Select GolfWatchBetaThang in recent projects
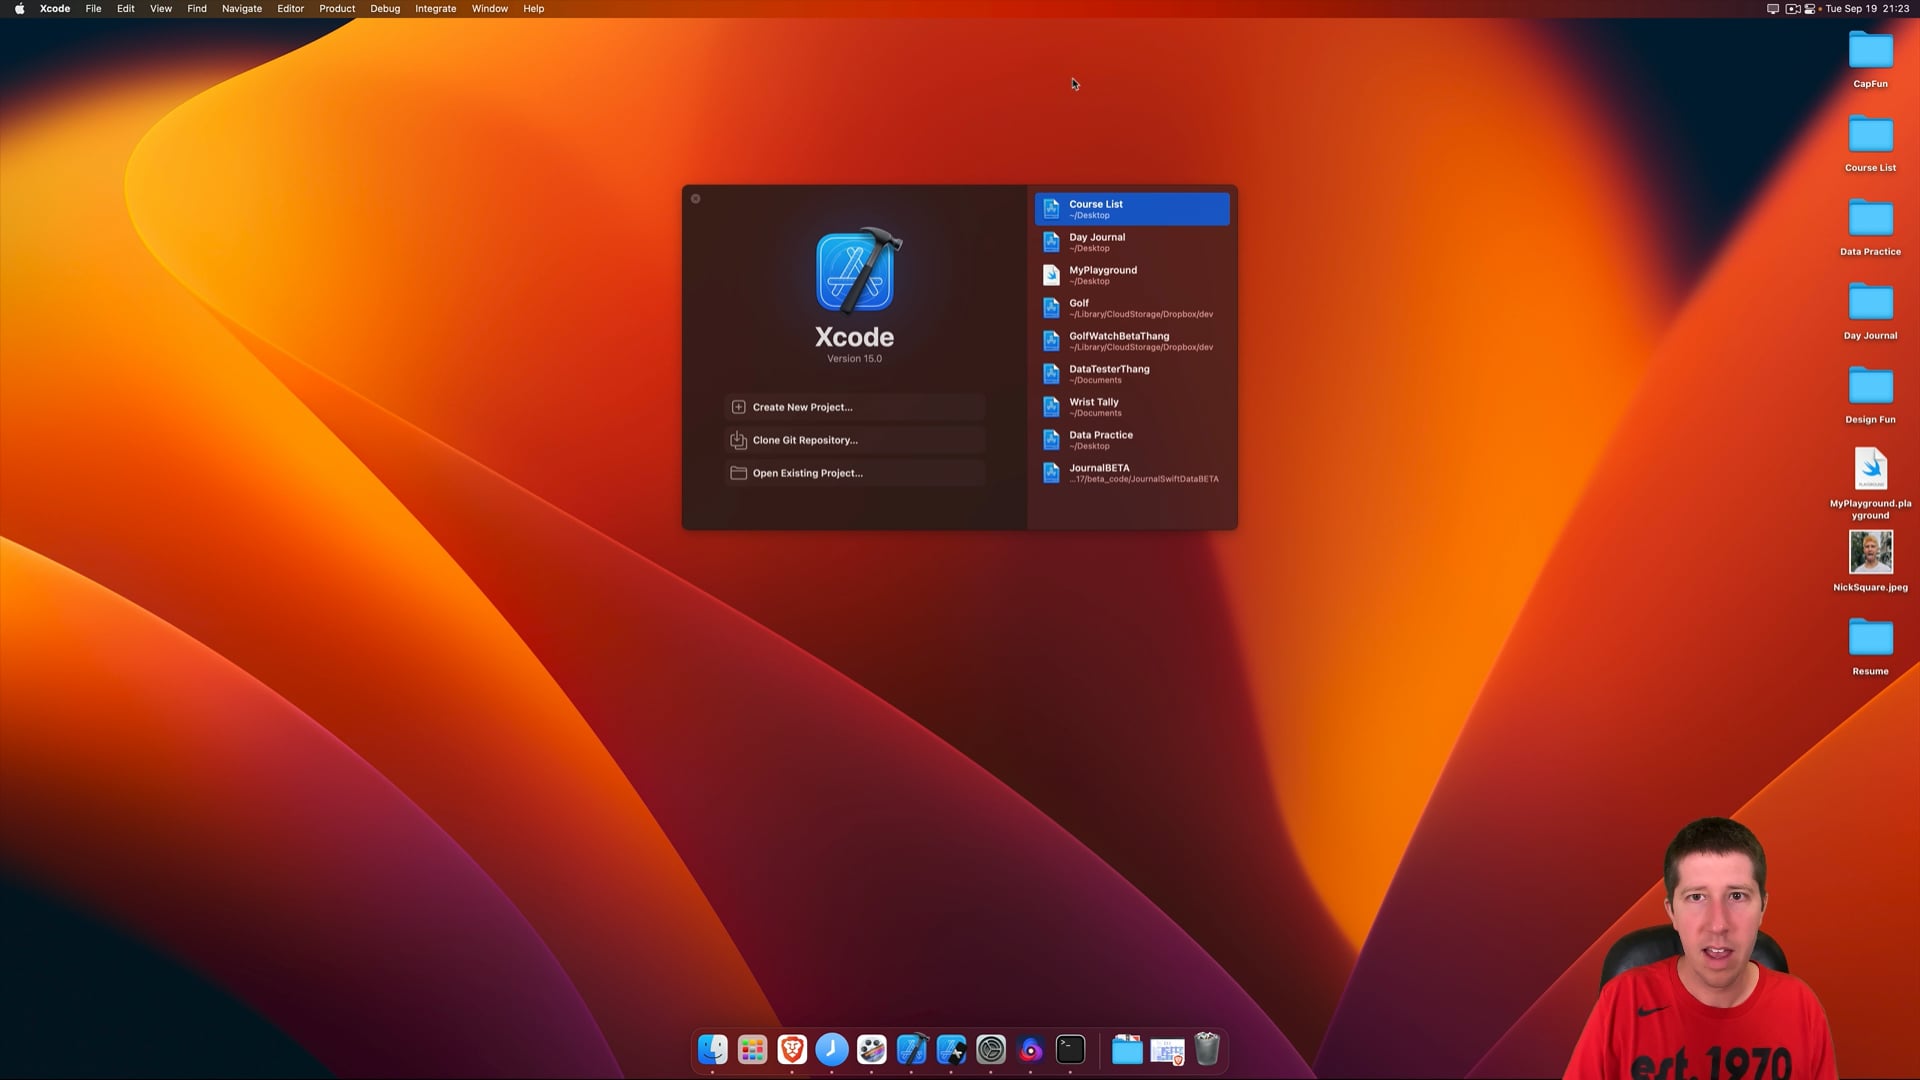 (1132, 341)
